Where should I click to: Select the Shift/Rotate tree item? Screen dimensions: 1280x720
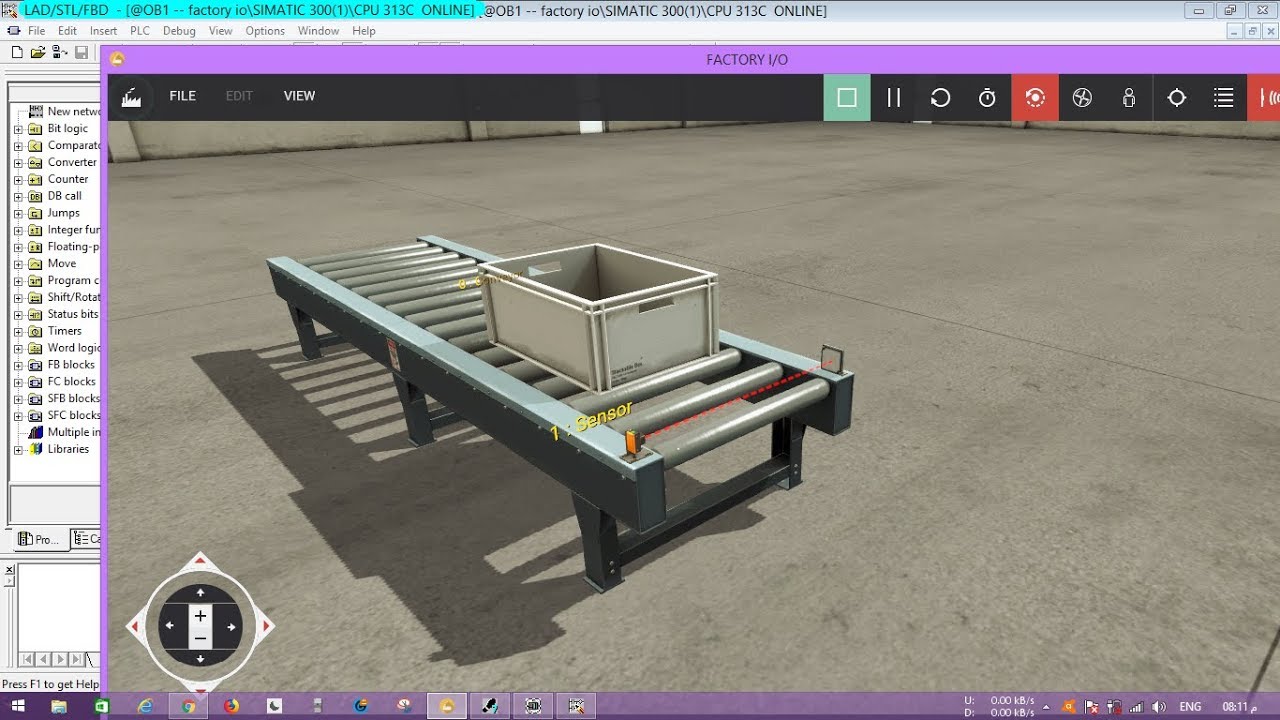[x=73, y=298]
